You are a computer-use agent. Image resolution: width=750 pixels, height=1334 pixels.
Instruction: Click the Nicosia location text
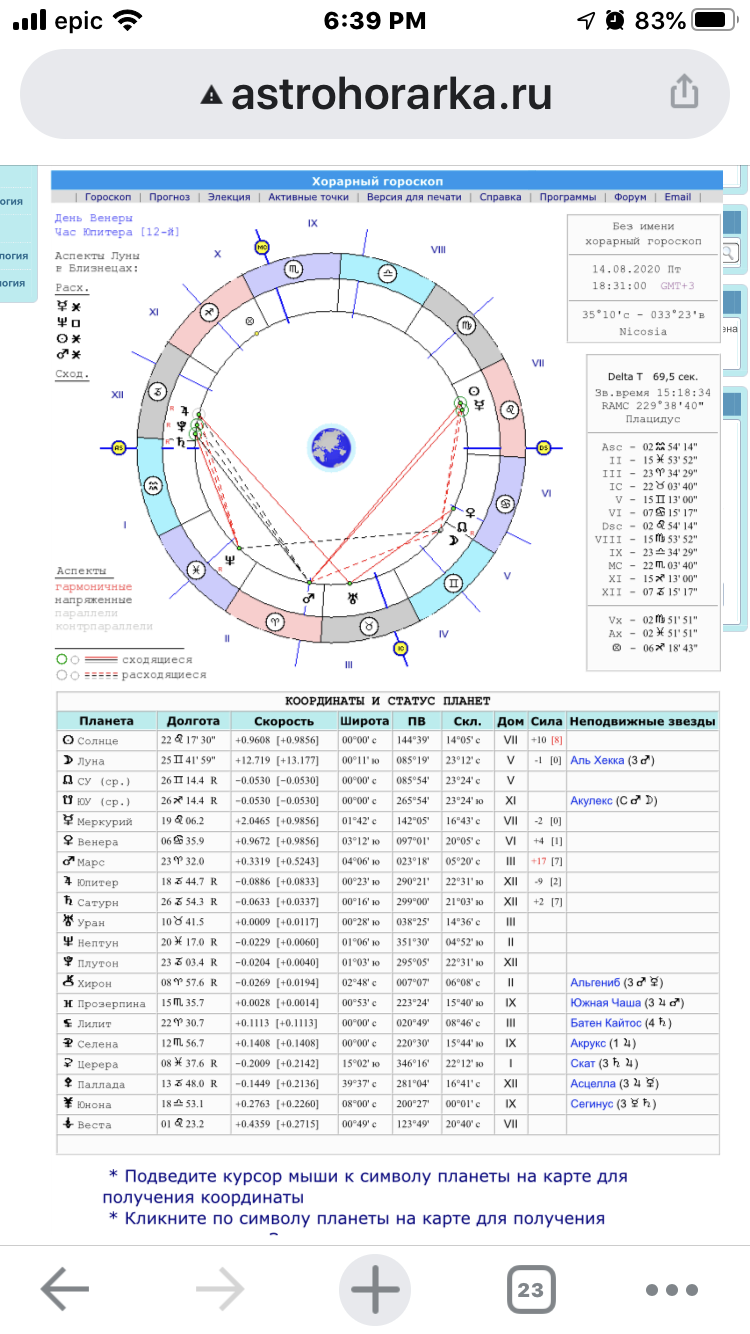click(644, 333)
